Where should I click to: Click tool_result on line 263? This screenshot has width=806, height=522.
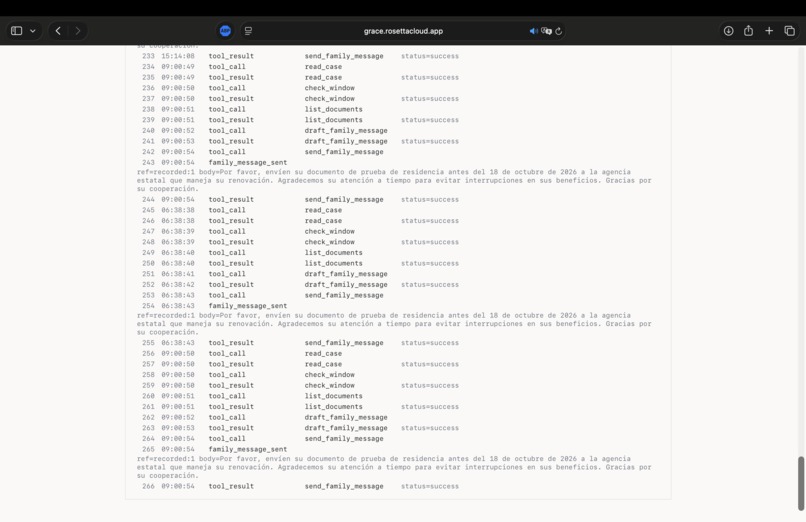tap(231, 428)
